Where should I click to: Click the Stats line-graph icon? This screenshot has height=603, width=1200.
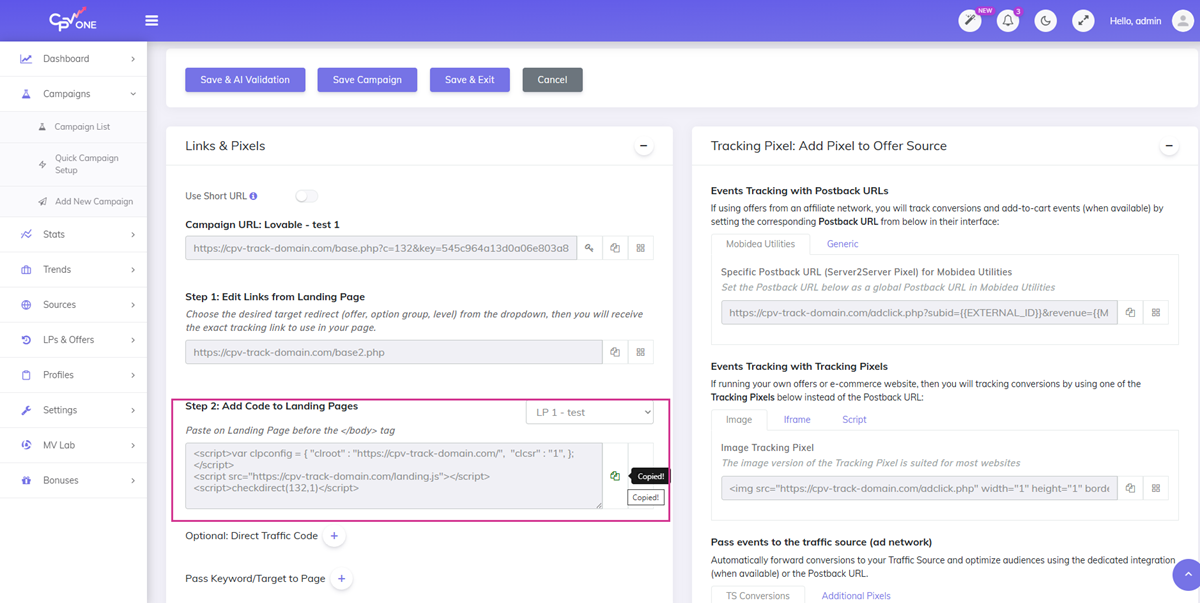click(26, 234)
